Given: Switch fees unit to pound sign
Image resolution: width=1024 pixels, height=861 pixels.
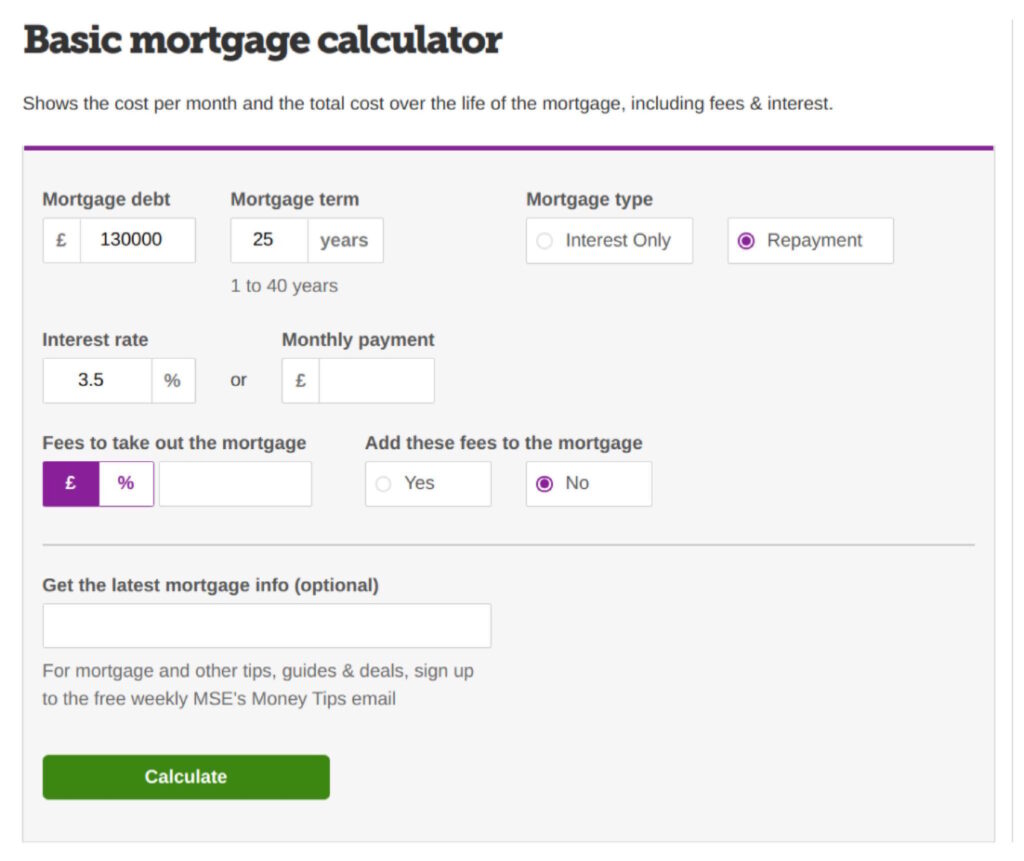Looking at the screenshot, I should pyautogui.click(x=71, y=483).
